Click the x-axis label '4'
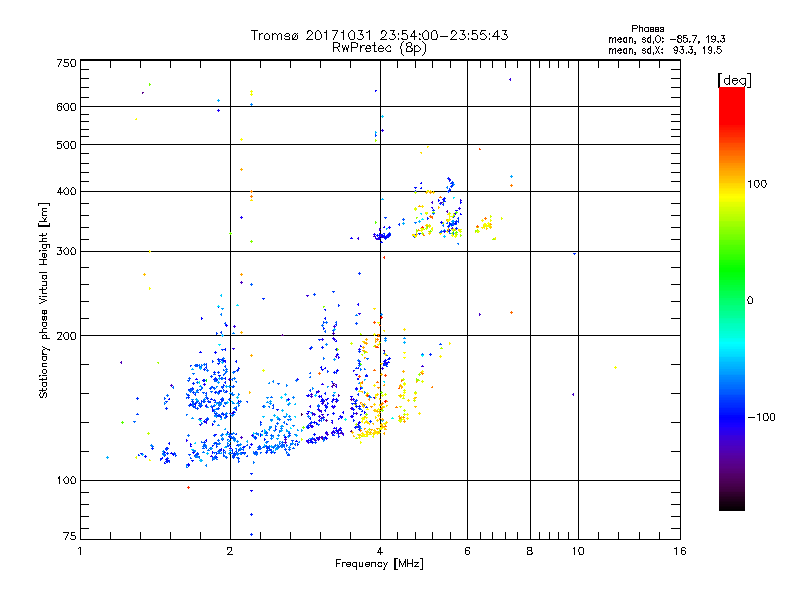The width and height of the screenshot is (800, 600). (x=380, y=551)
